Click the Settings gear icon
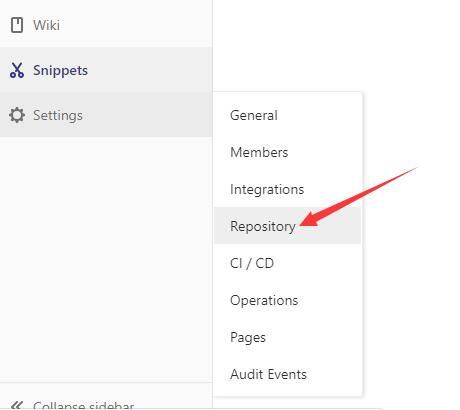 (x=17, y=115)
